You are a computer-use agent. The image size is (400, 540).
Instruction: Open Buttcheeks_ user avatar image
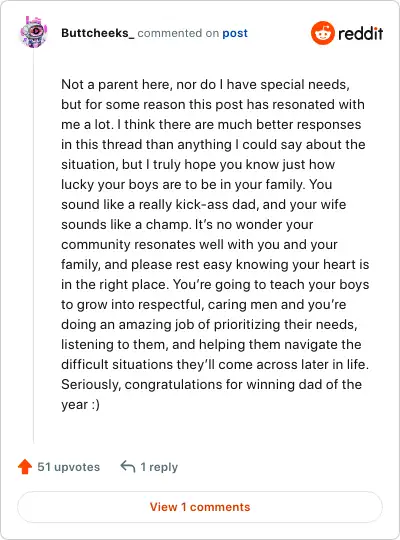pyautogui.click(x=33, y=32)
